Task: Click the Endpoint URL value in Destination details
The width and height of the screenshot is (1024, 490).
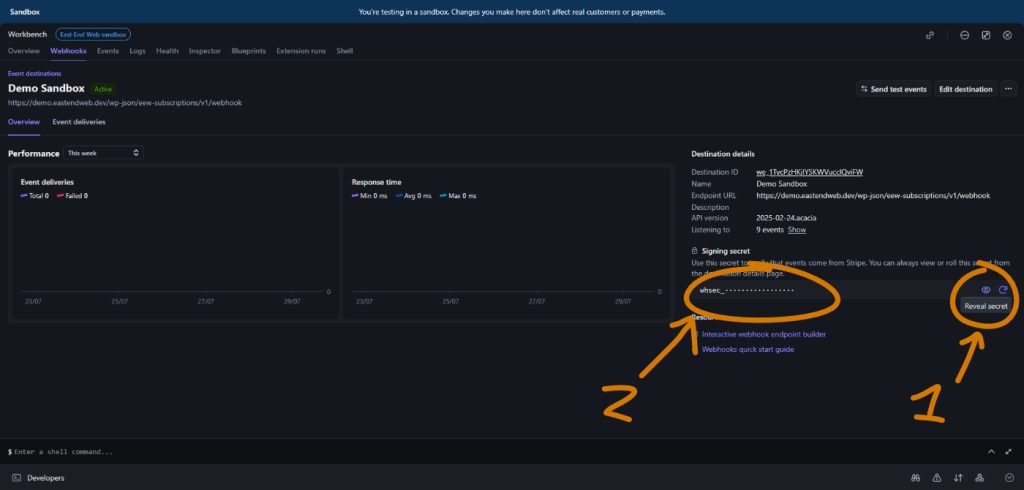Action: pyautogui.click(x=873, y=195)
